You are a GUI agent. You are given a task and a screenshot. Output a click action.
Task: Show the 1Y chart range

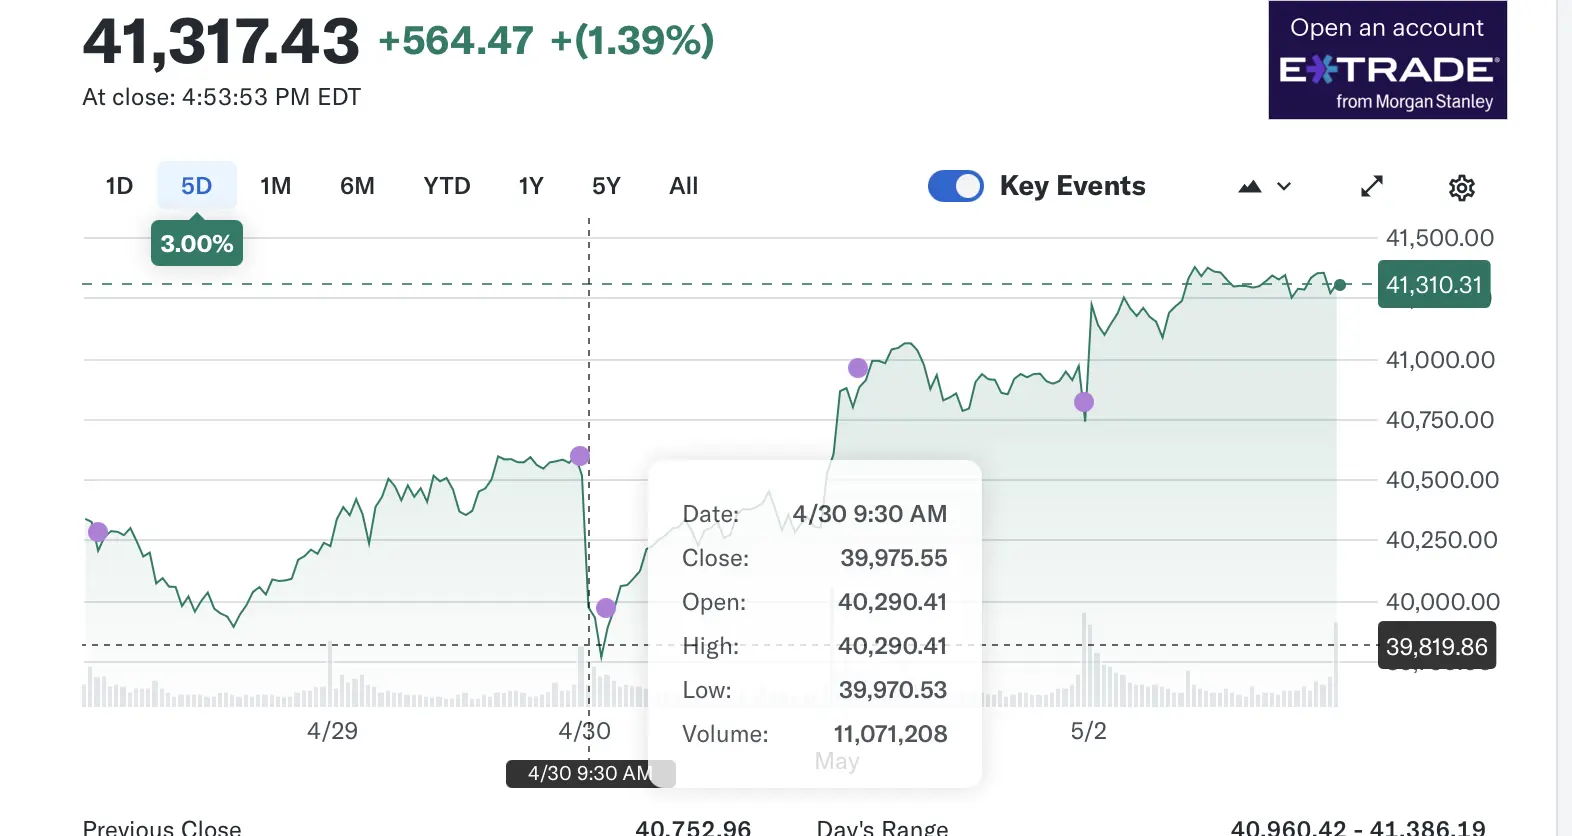click(x=530, y=186)
